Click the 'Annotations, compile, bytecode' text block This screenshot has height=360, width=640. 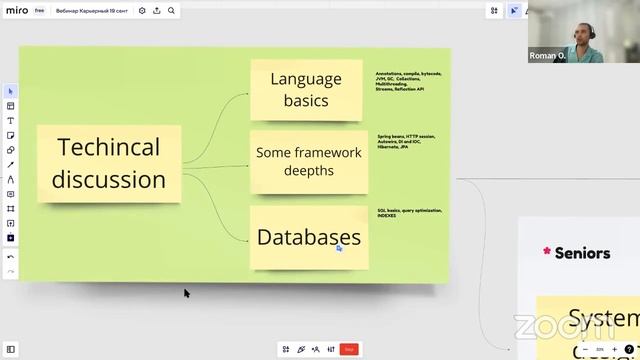(408, 81)
